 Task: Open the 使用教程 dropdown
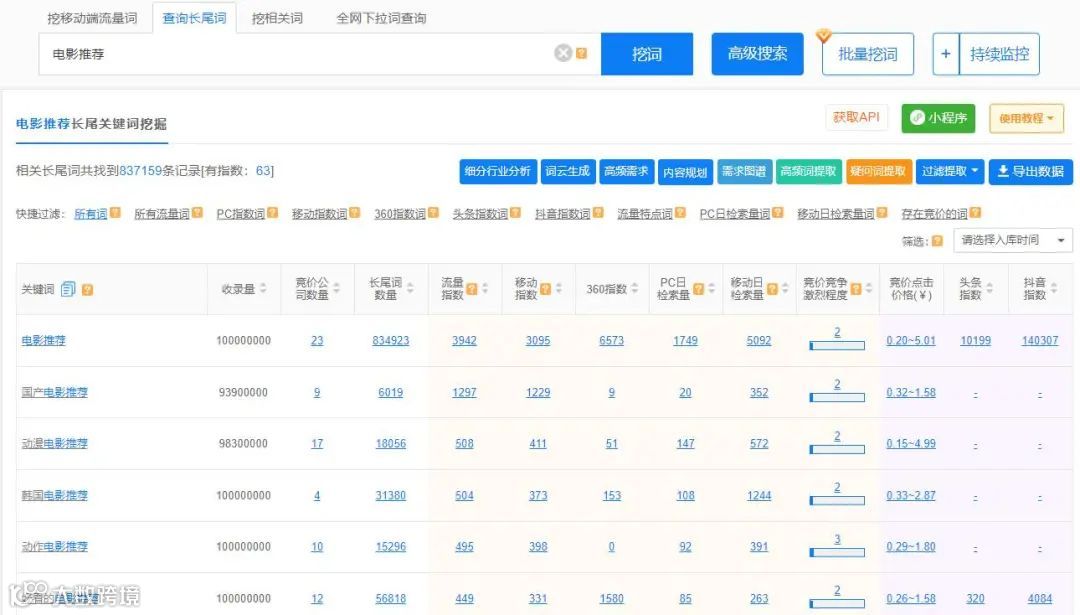[1026, 118]
